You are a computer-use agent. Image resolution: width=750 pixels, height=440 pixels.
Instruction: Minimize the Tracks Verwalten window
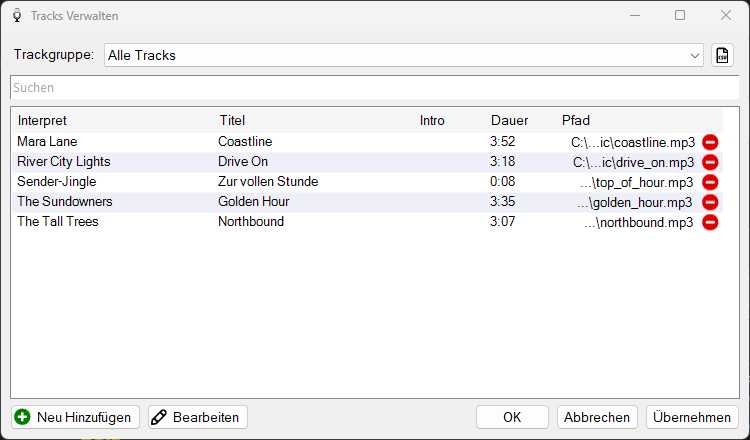(635, 15)
